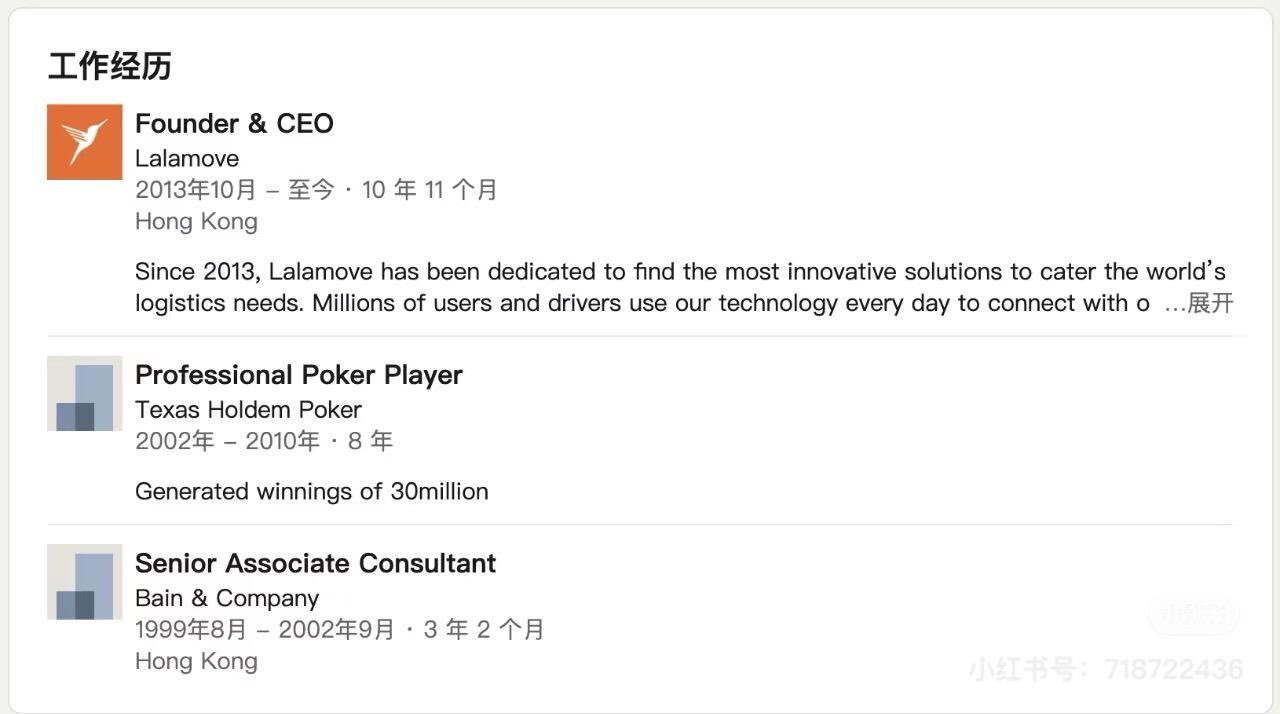This screenshot has width=1280, height=714.
Task: Click the 2013年10月 – 至今 date range
Action: pyautogui.click(x=234, y=190)
